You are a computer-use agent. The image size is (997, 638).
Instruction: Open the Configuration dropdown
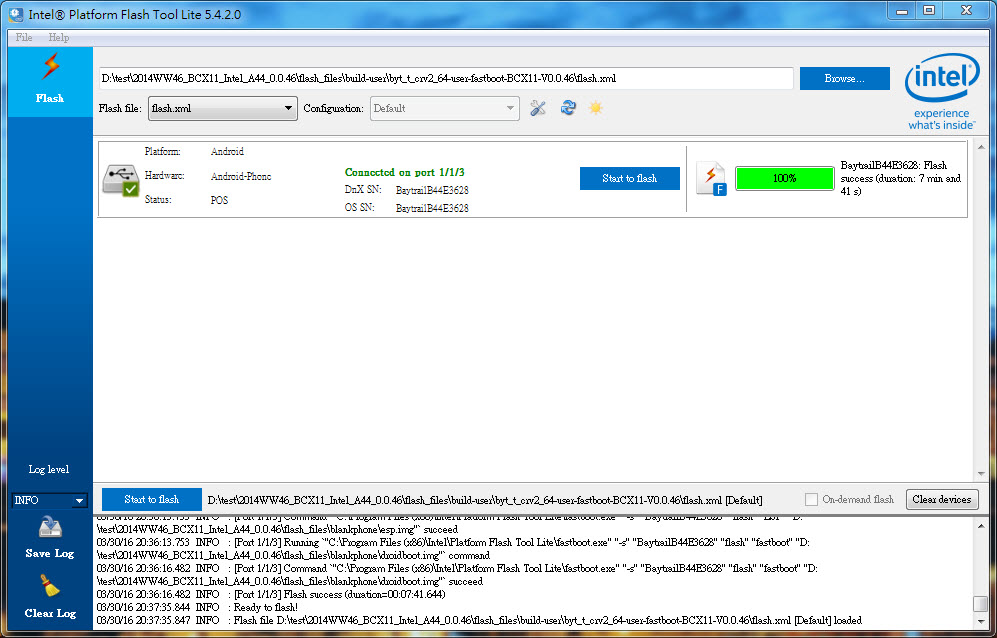(510, 108)
